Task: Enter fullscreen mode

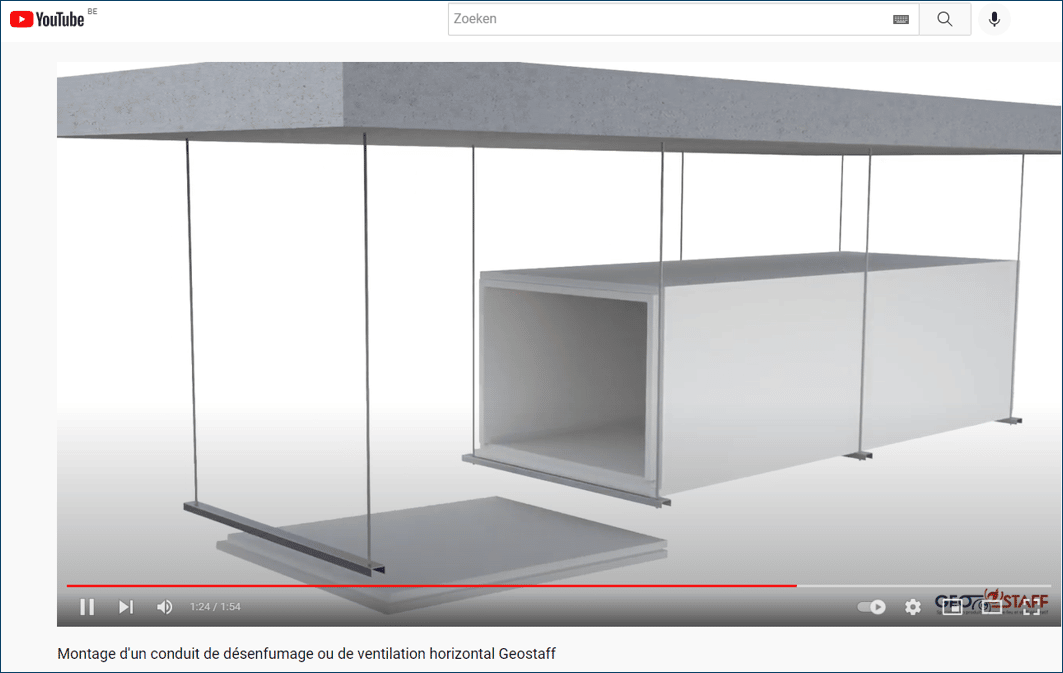Action: 1032,606
